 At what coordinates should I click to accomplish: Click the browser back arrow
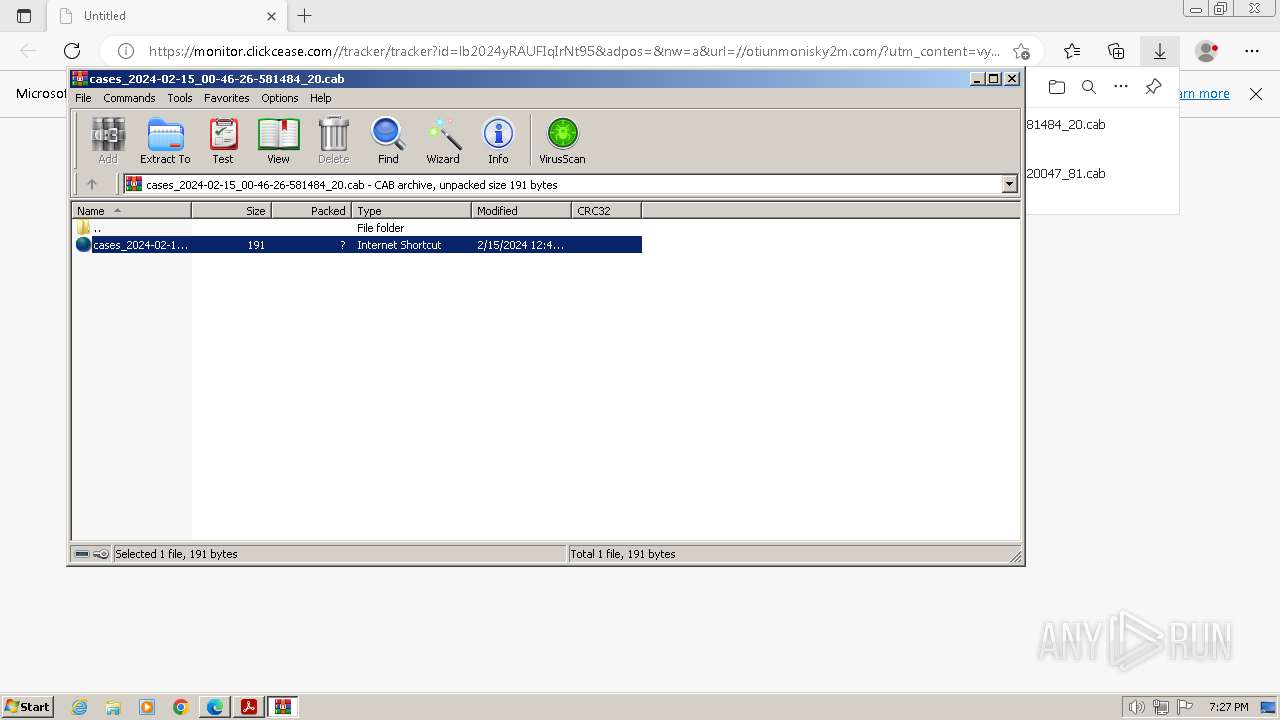pyautogui.click(x=28, y=51)
